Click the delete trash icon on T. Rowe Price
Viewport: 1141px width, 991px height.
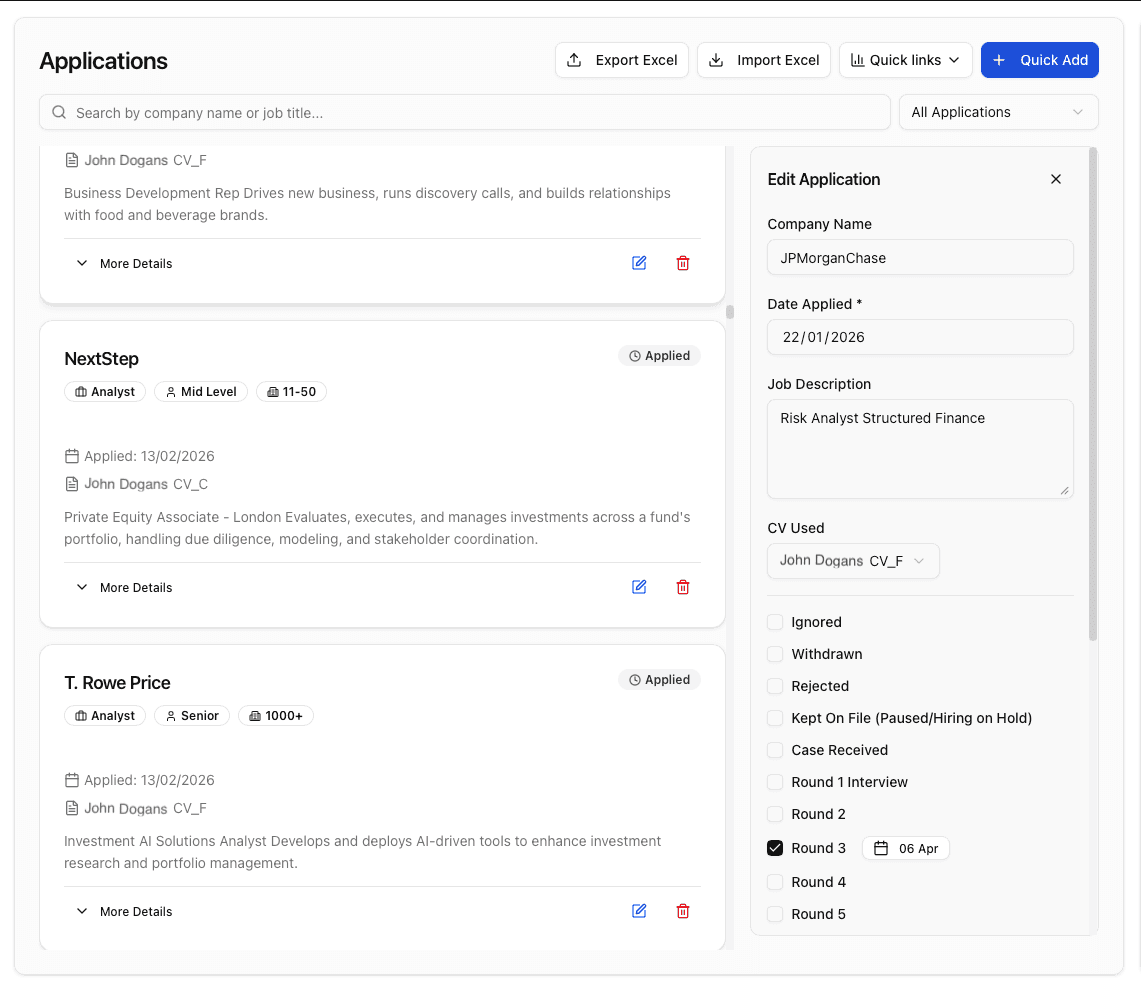(x=683, y=911)
